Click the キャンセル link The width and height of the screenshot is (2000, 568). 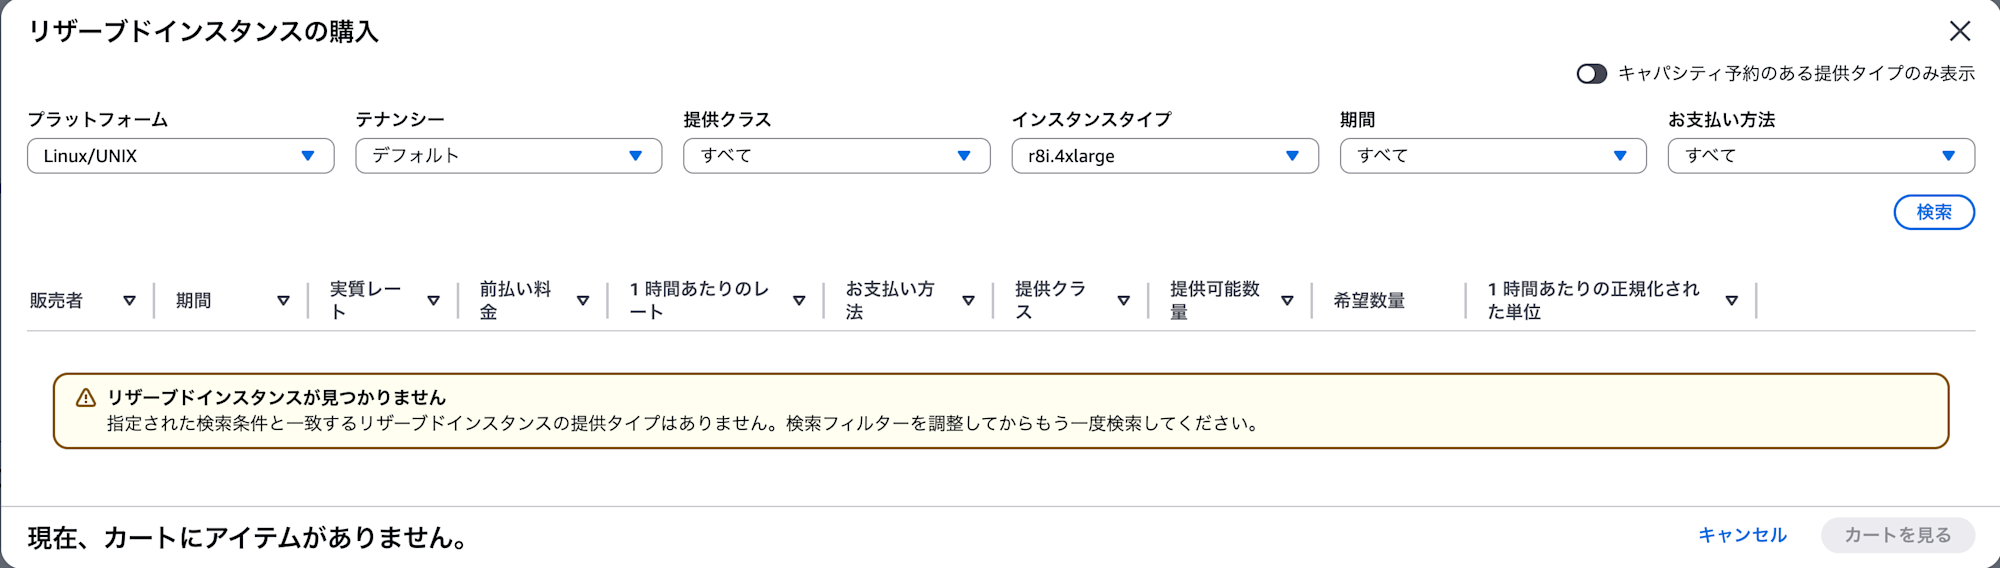pyautogui.click(x=1742, y=535)
